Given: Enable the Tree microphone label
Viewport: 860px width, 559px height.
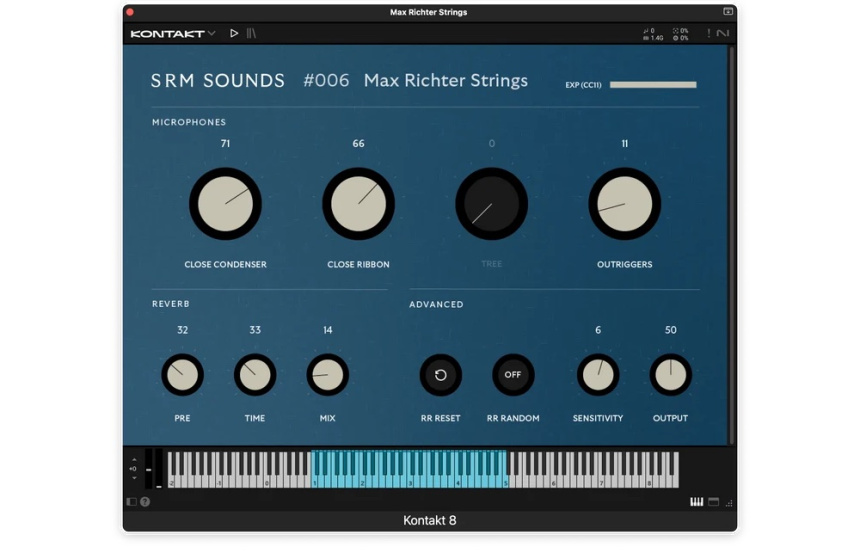Looking at the screenshot, I should [x=491, y=264].
